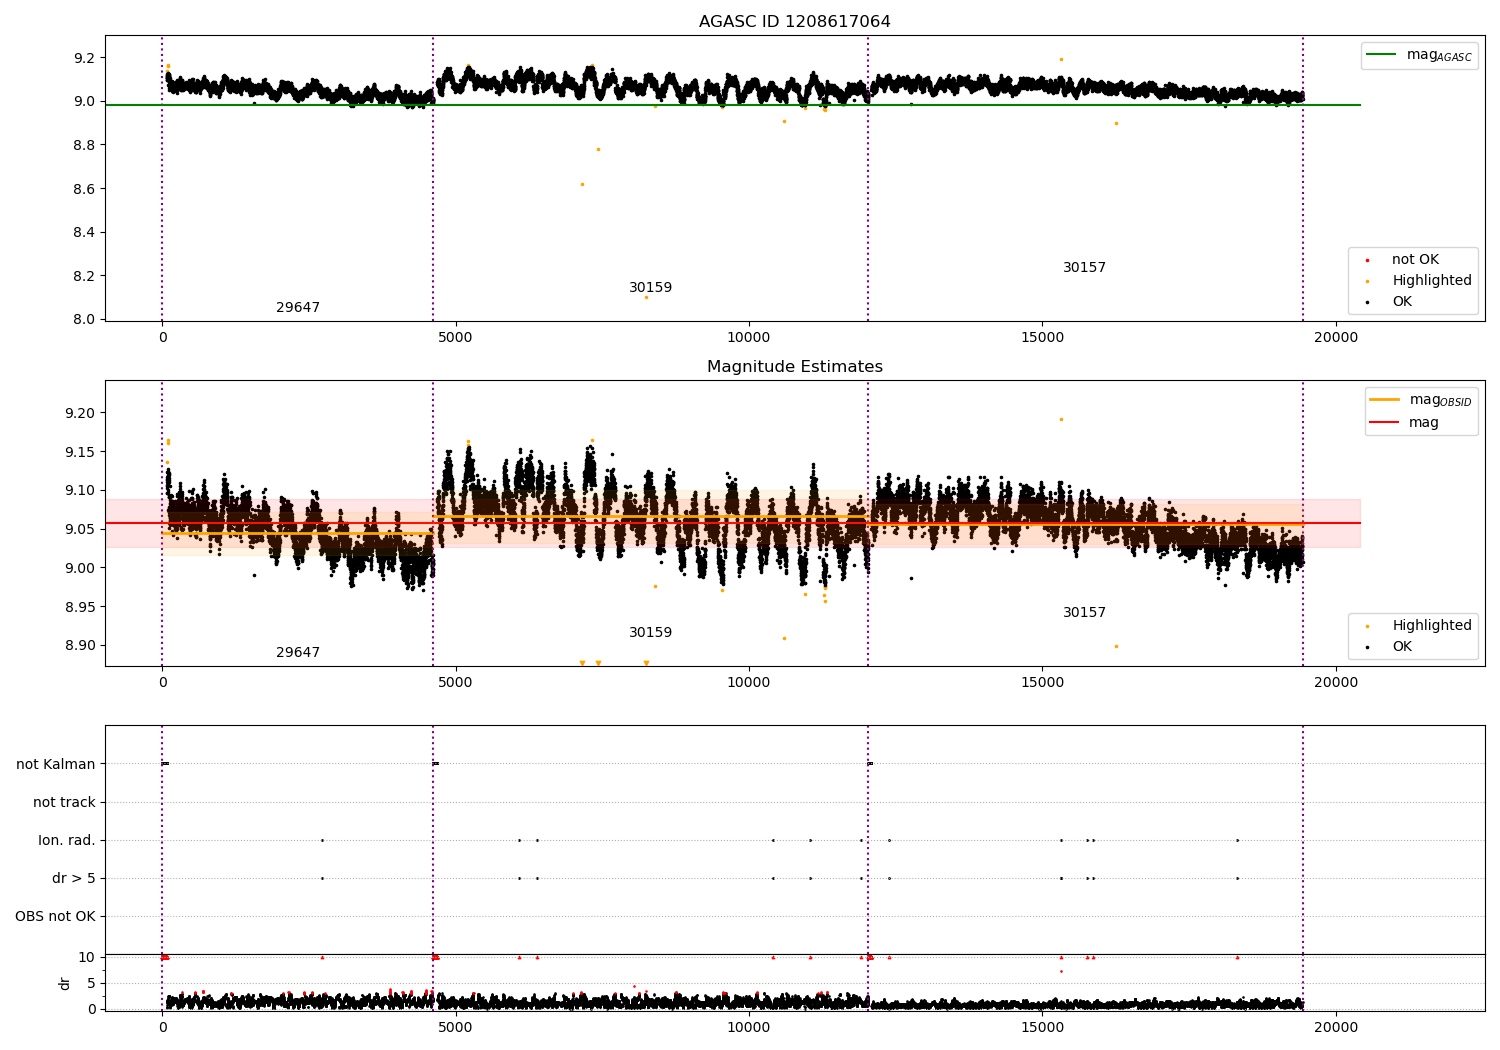Click the 20000 x-tick under top plot
The height and width of the screenshot is (1050, 1500).
point(1336,338)
